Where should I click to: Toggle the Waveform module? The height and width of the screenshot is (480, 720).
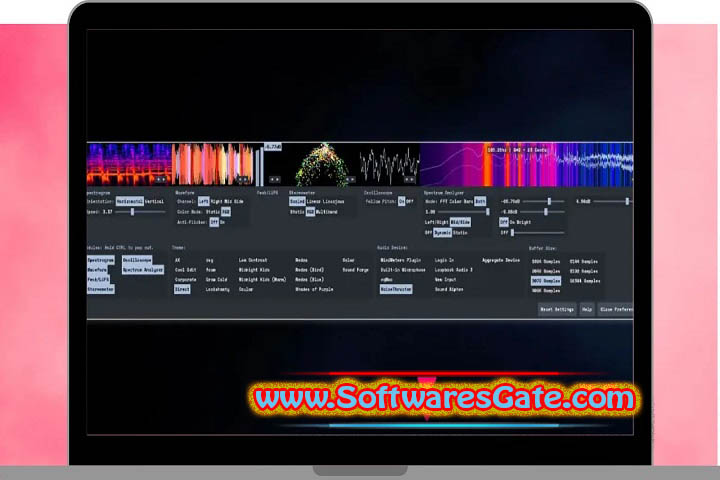pyautogui.click(x=97, y=270)
